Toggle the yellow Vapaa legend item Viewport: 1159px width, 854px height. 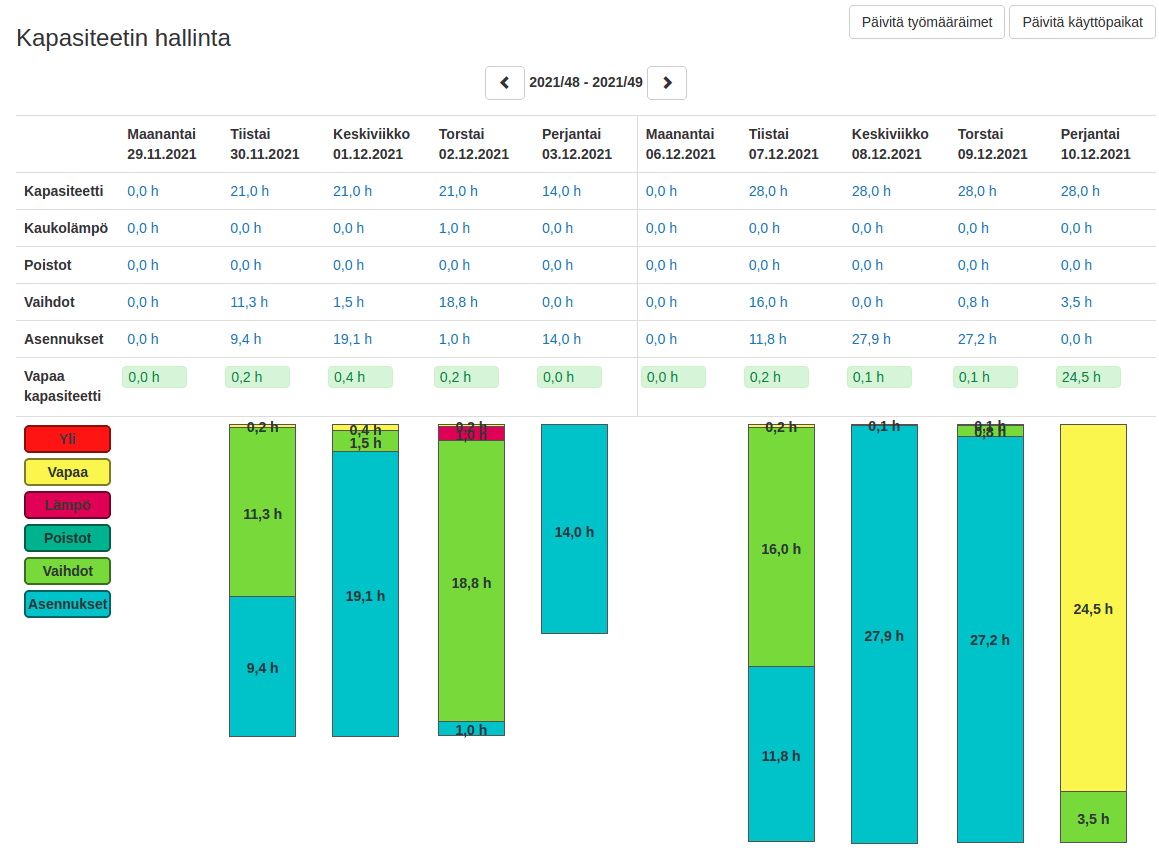[68, 472]
